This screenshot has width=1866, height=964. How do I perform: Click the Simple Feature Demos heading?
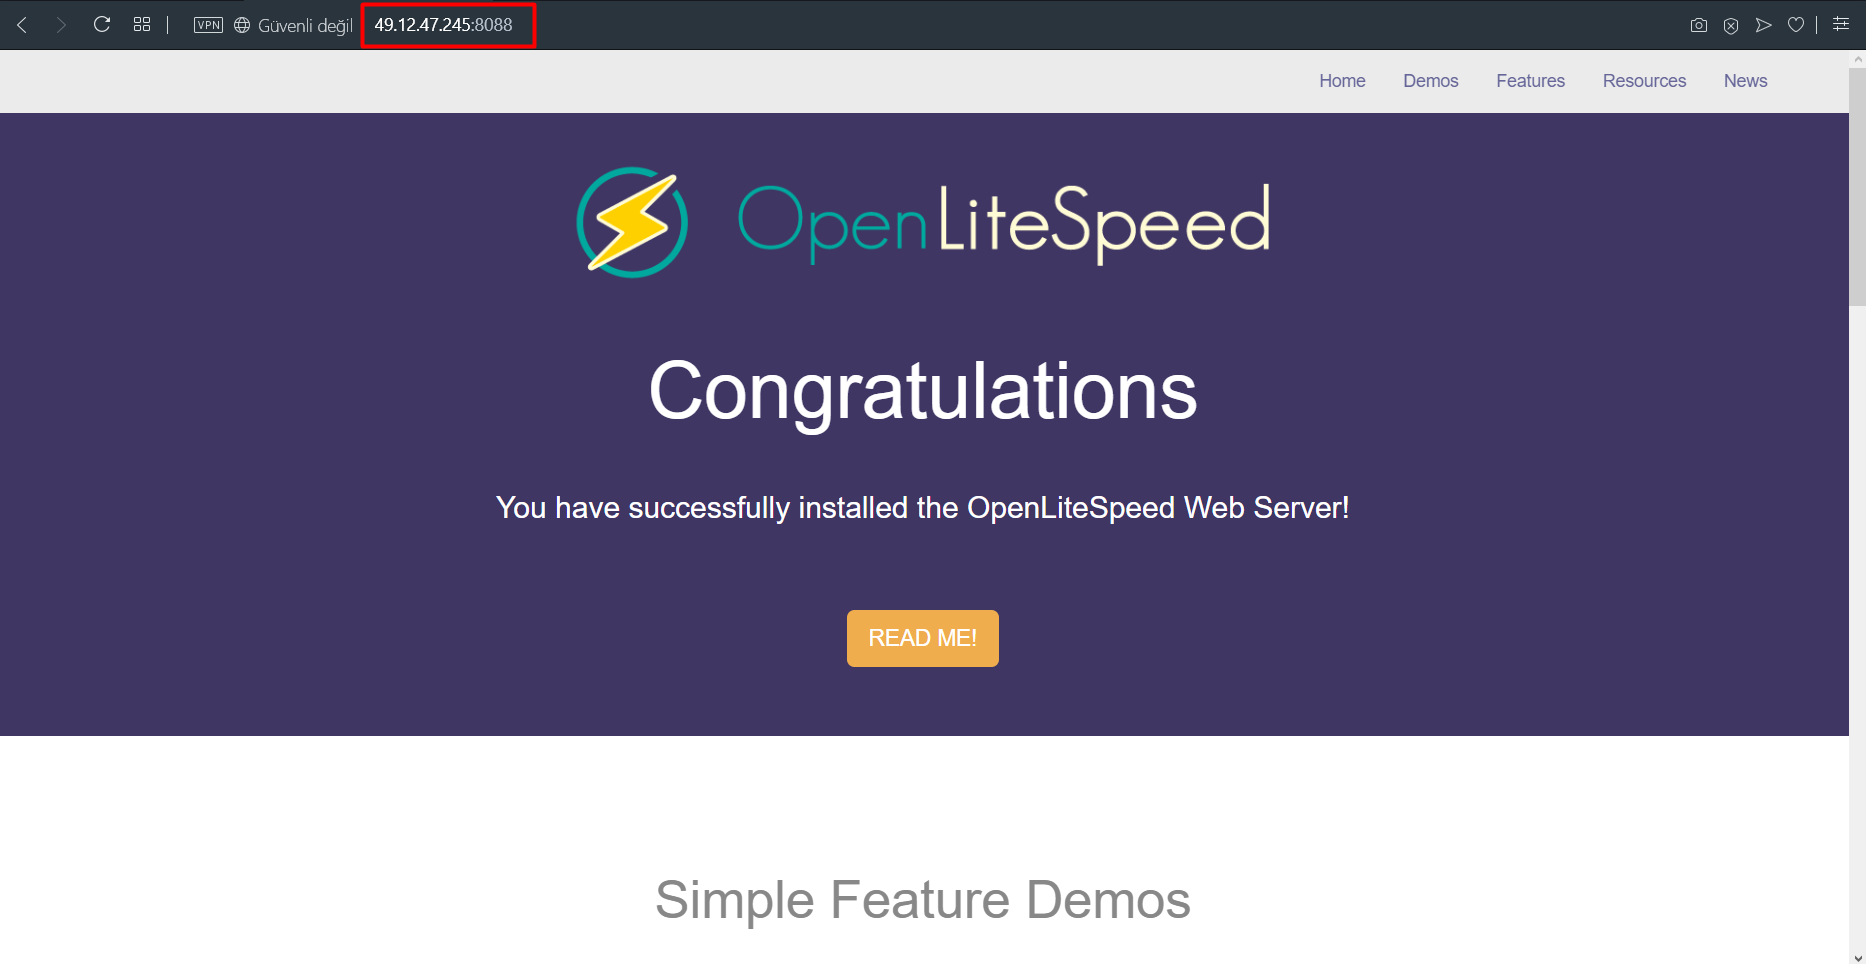(x=923, y=900)
